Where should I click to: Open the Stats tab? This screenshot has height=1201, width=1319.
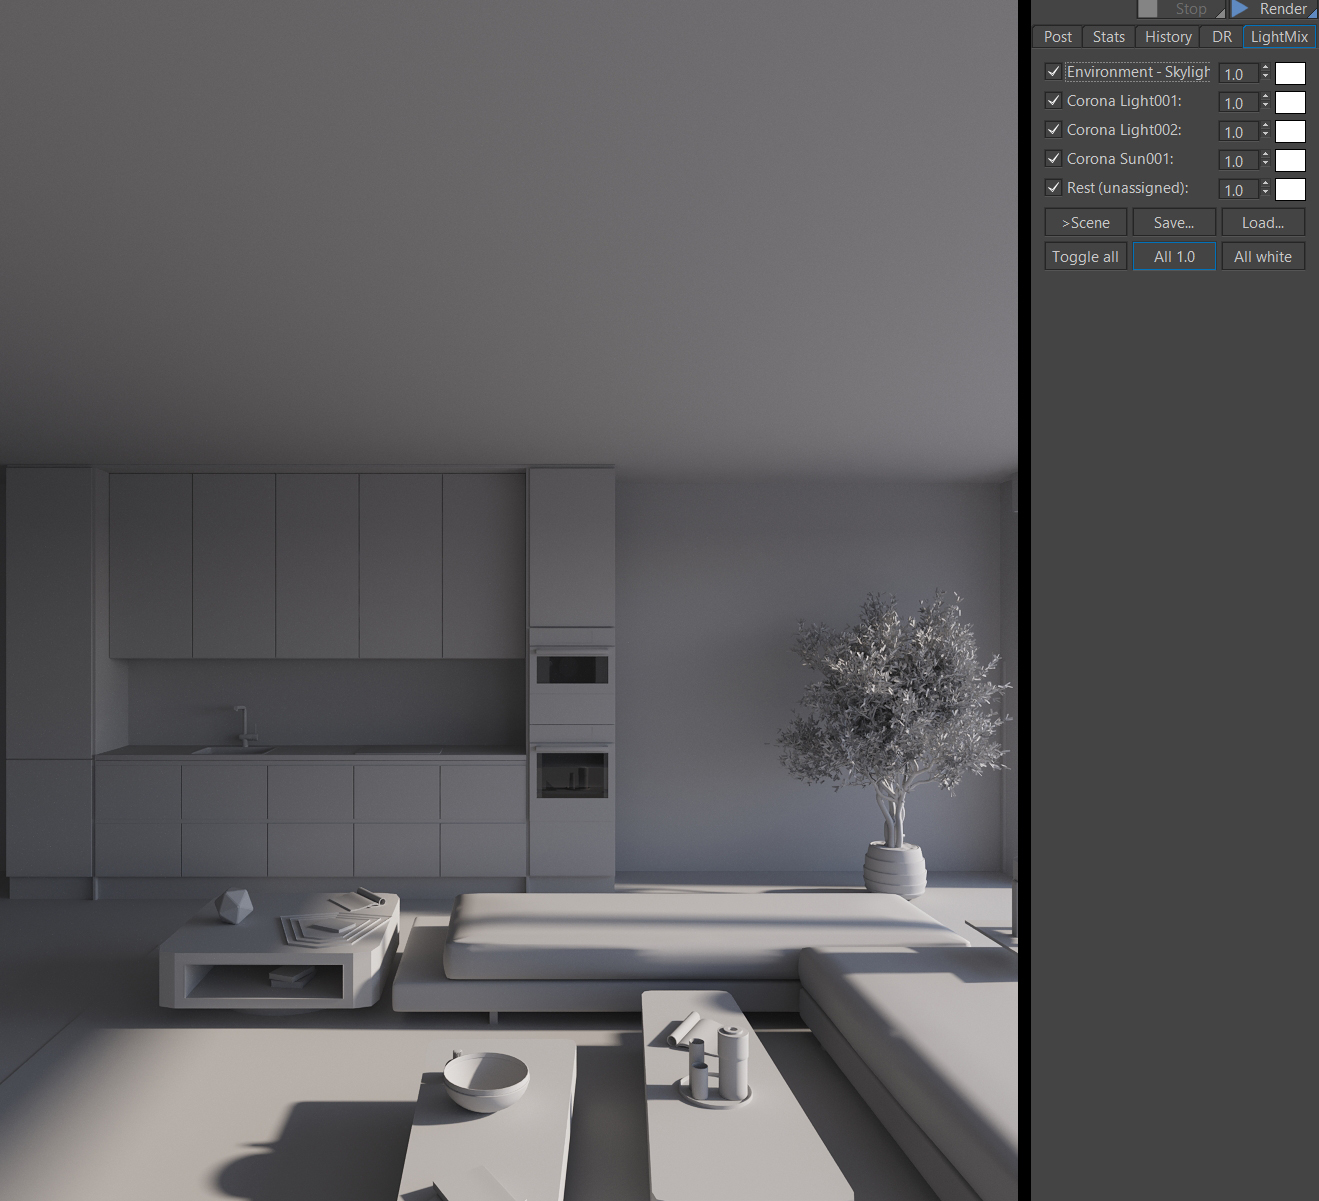pyautogui.click(x=1108, y=37)
